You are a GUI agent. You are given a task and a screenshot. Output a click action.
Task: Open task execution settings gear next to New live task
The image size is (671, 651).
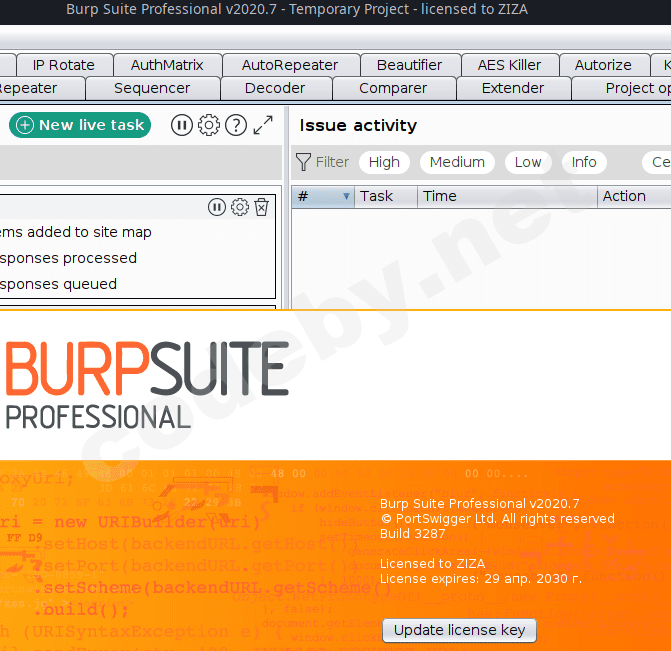tap(209, 125)
